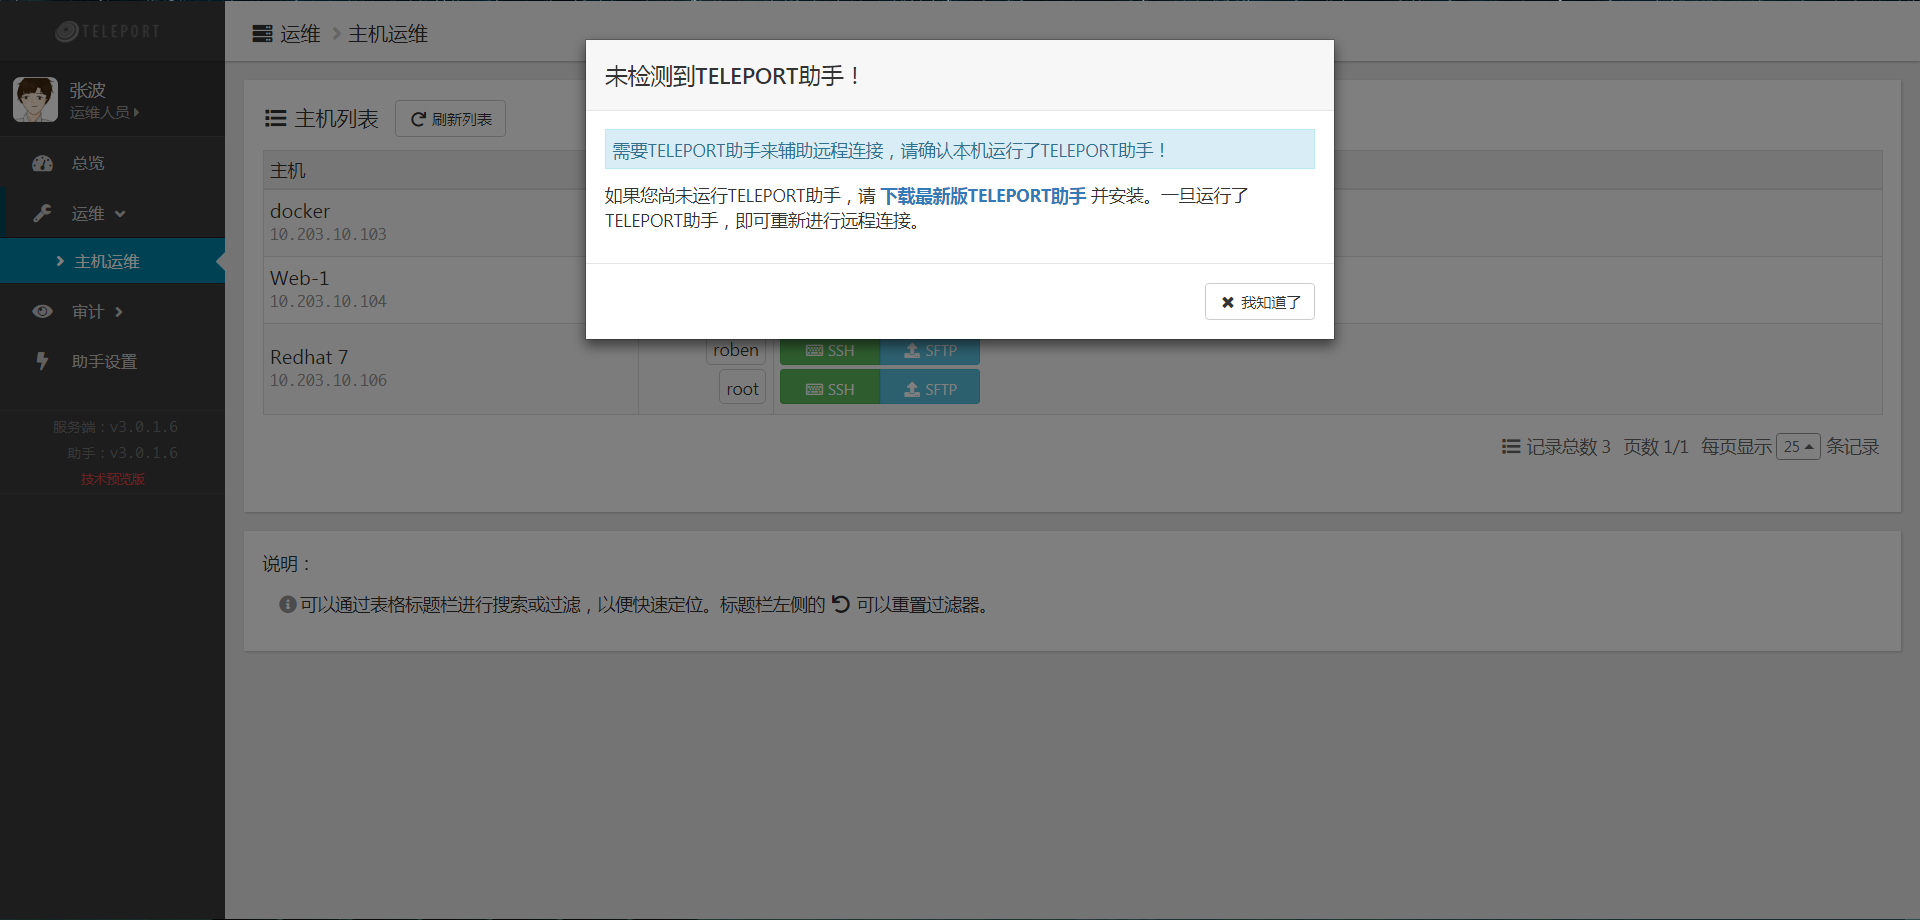
Task: Click the 主机运维 breadcrumb text
Action: 388,34
